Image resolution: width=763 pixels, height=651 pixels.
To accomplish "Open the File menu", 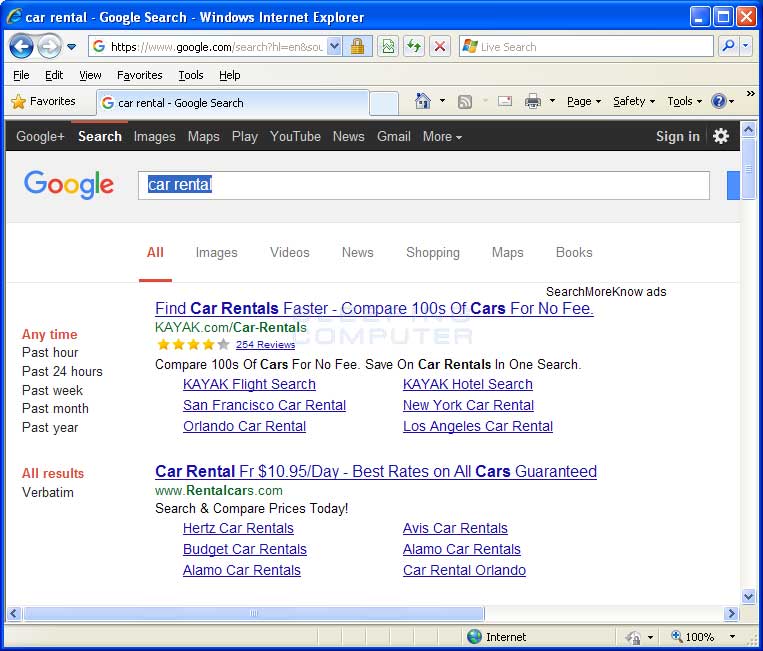I will tap(21, 75).
